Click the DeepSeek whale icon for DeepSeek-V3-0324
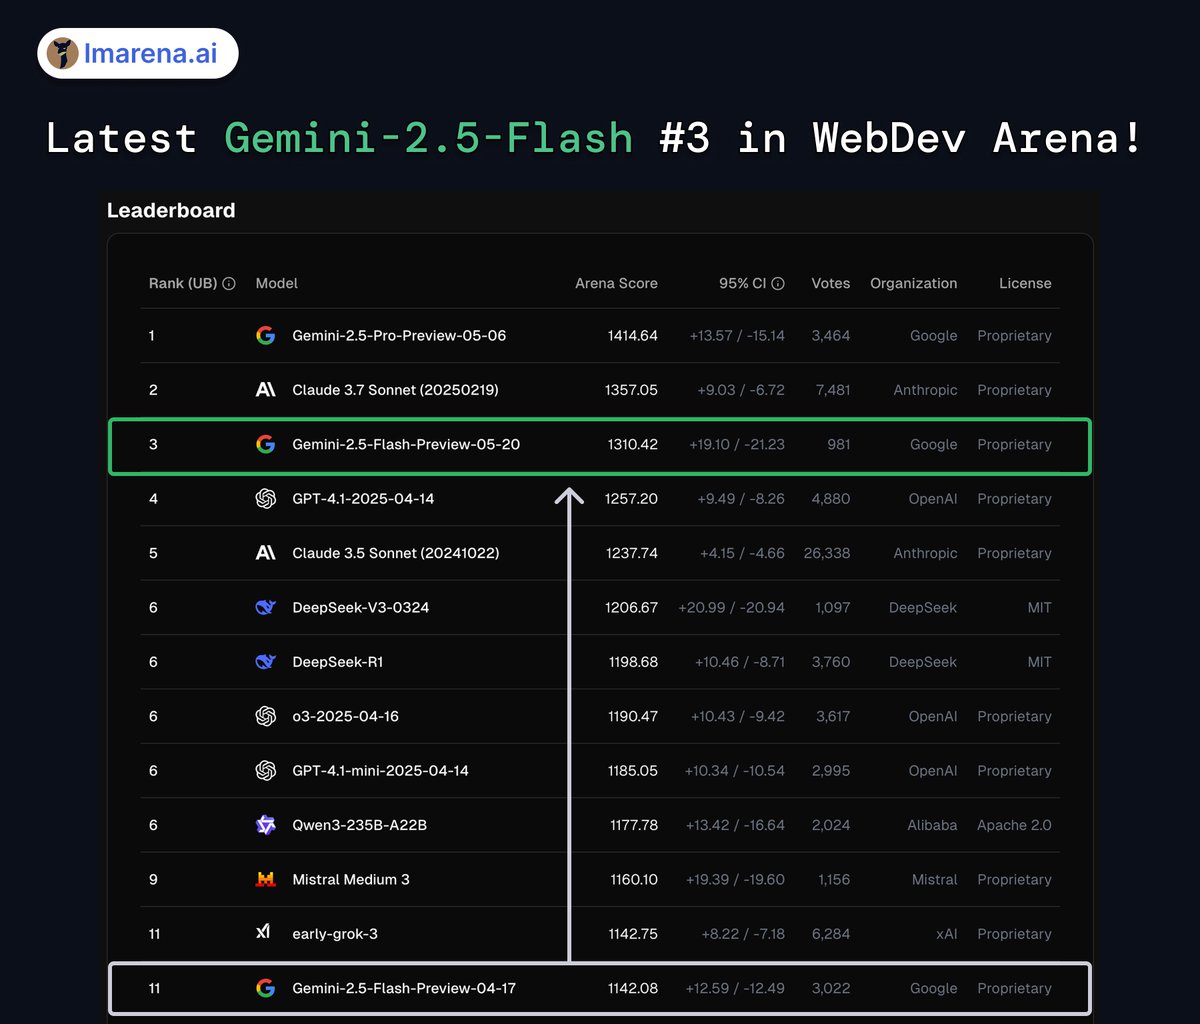1200x1024 pixels. coord(265,607)
